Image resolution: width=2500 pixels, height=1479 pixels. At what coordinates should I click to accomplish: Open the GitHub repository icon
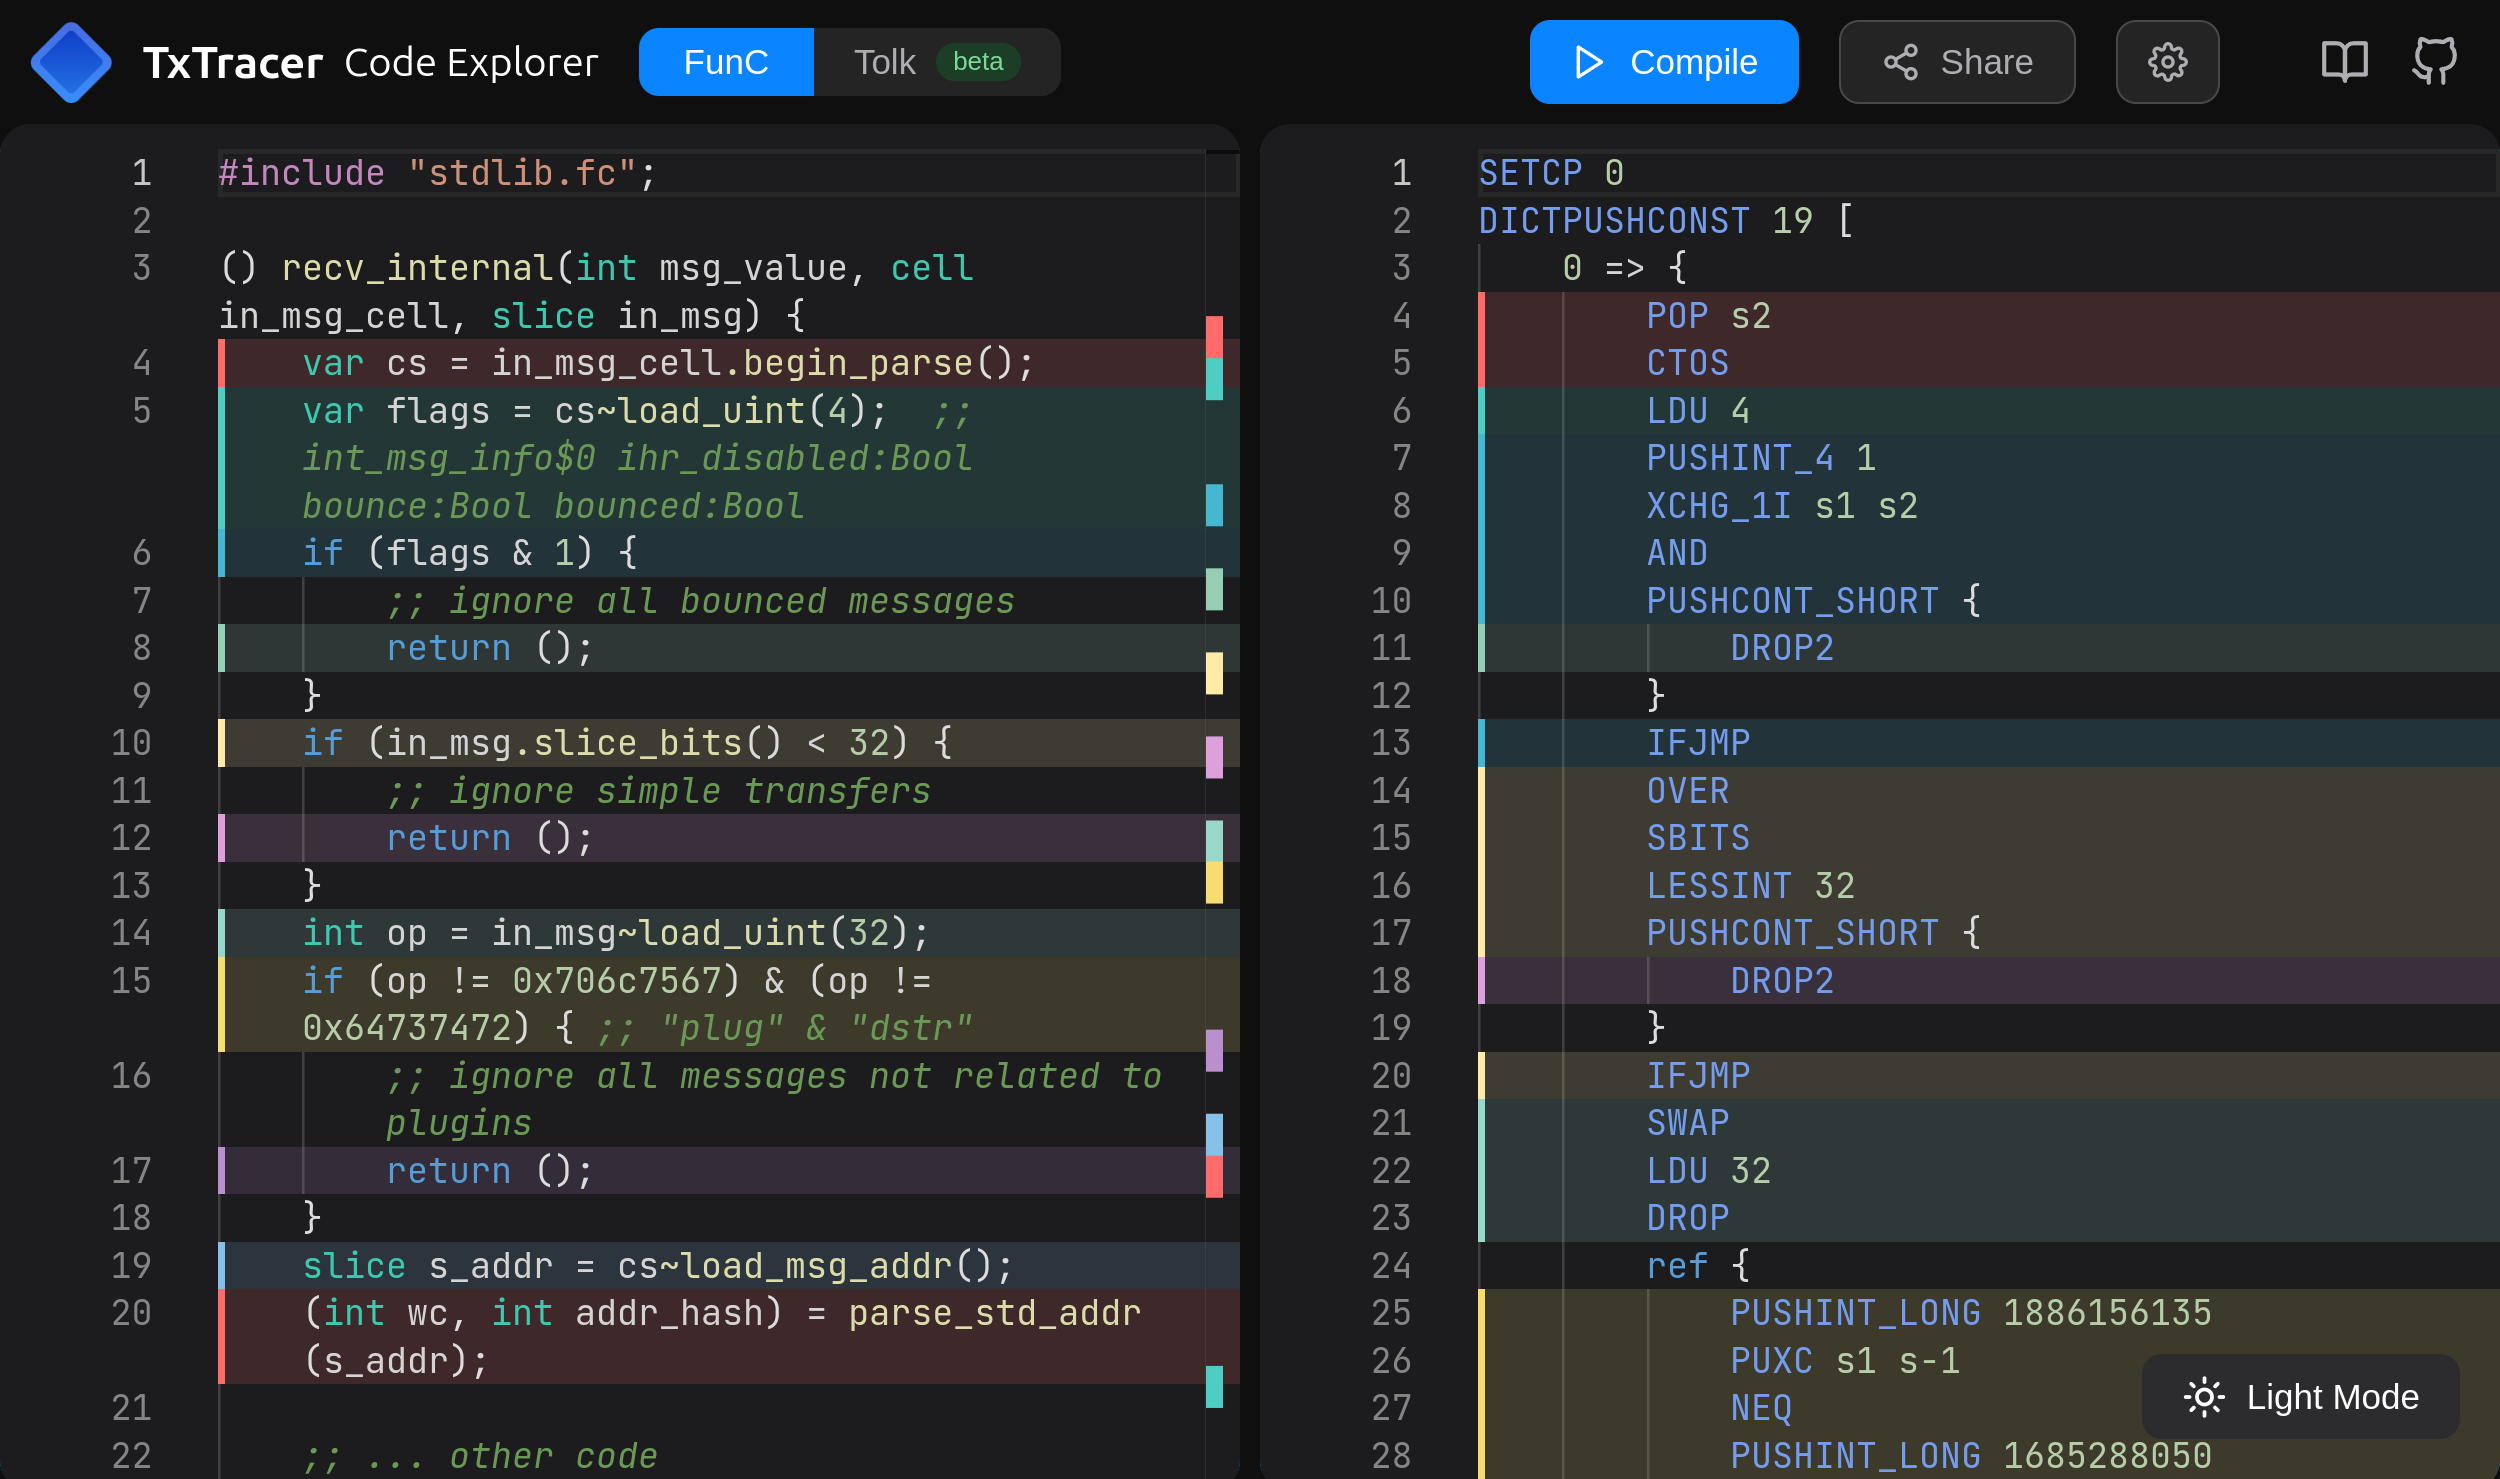pyautogui.click(x=2434, y=62)
